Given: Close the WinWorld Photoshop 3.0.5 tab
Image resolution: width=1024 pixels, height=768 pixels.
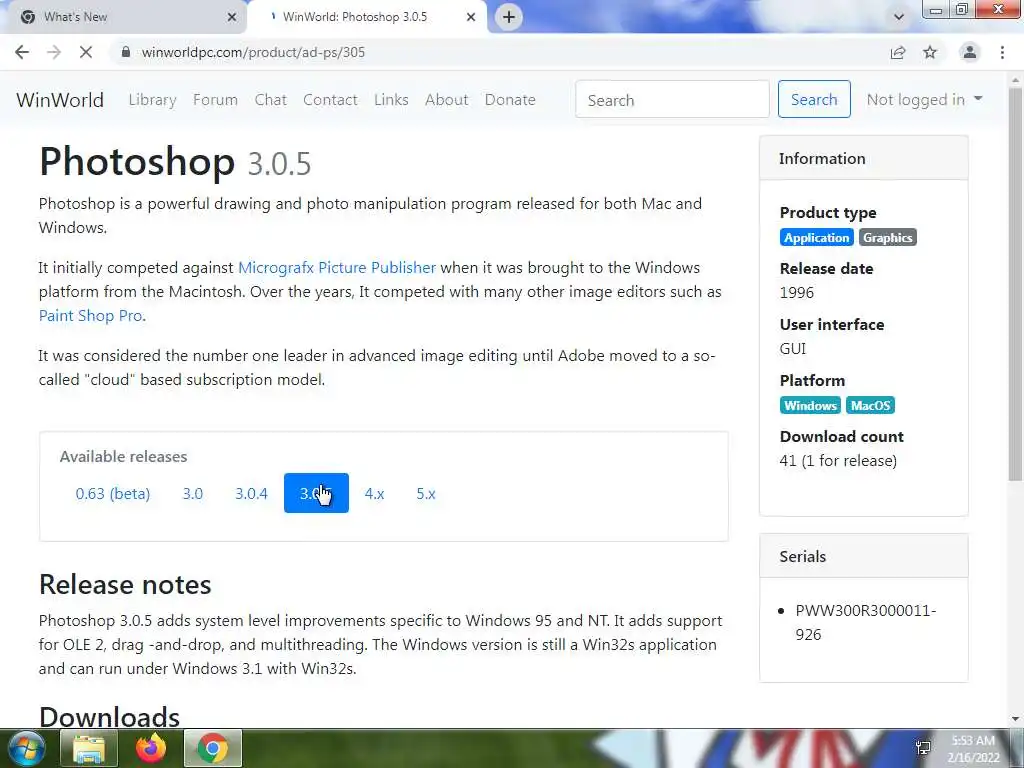Looking at the screenshot, I should 471,17.
